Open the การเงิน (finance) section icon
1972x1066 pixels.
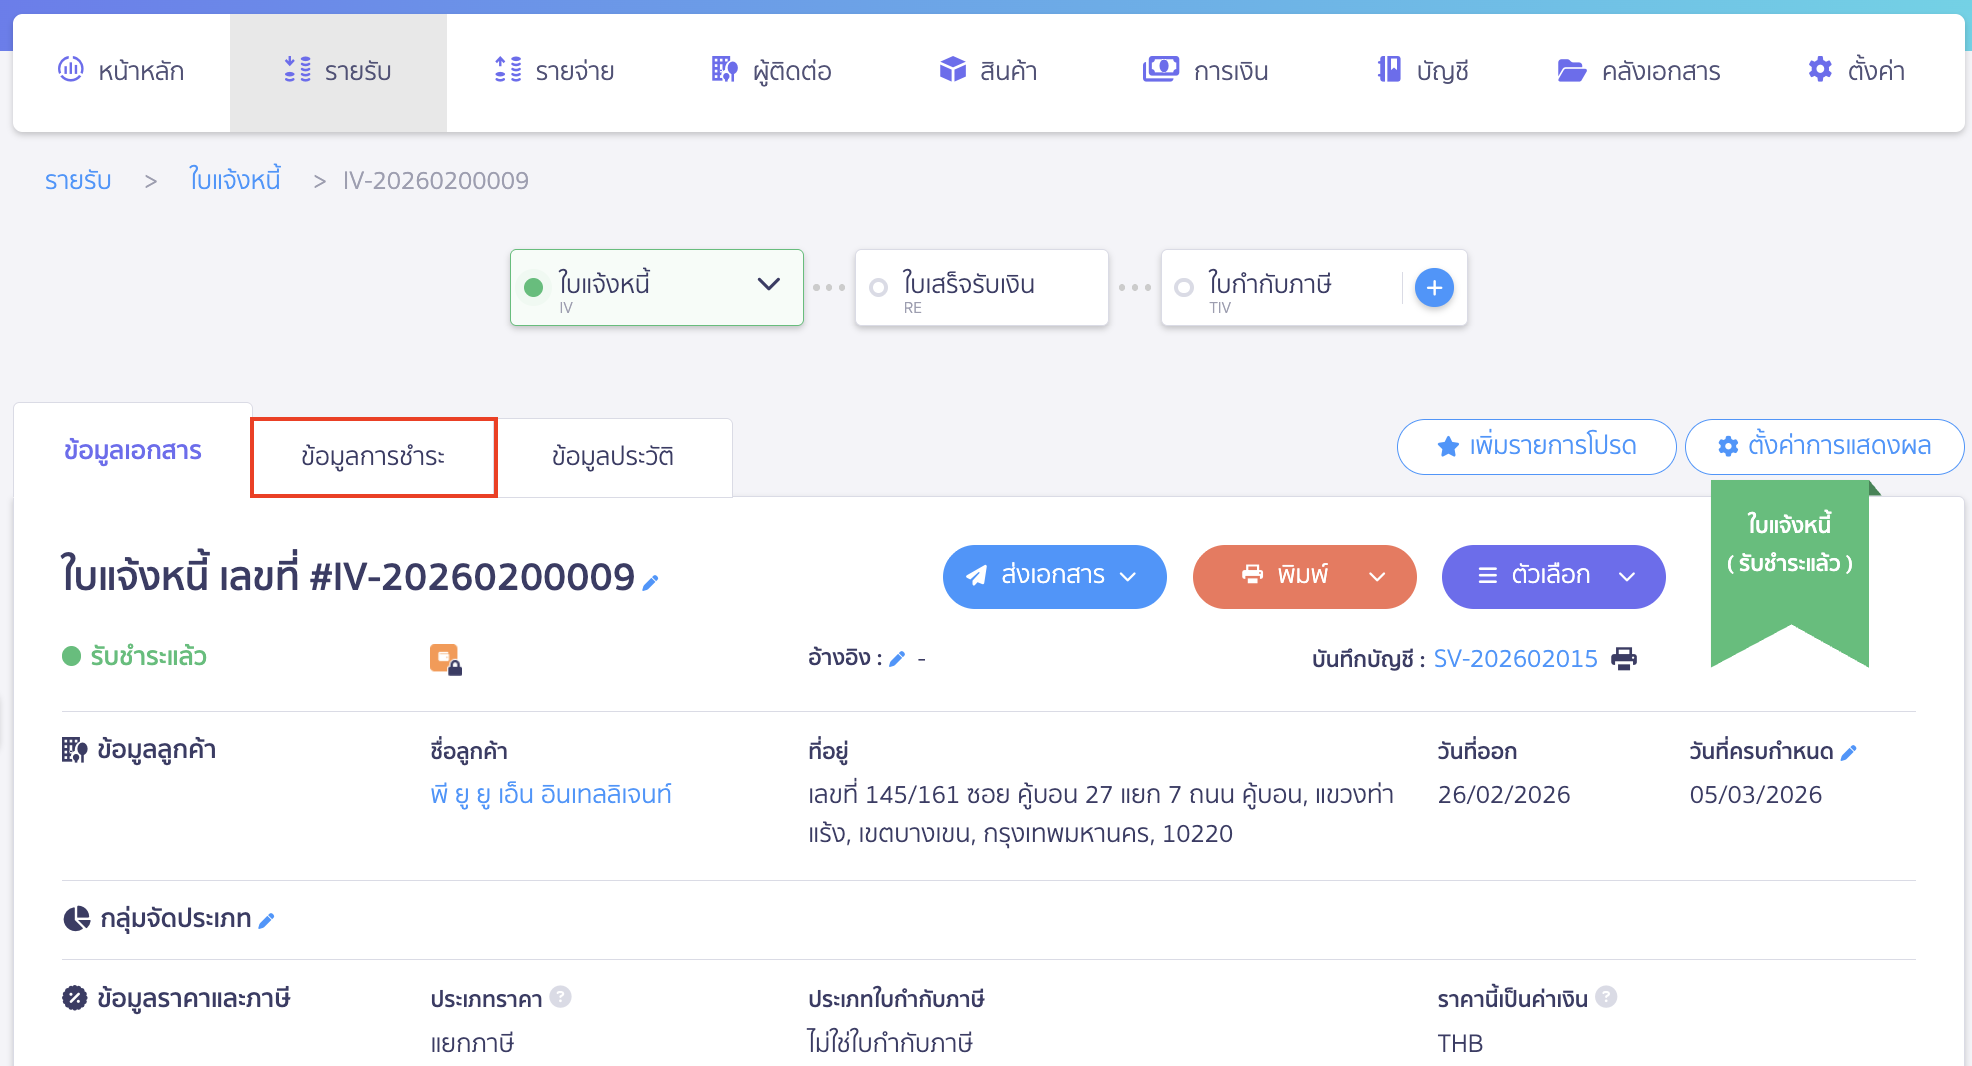[1160, 70]
